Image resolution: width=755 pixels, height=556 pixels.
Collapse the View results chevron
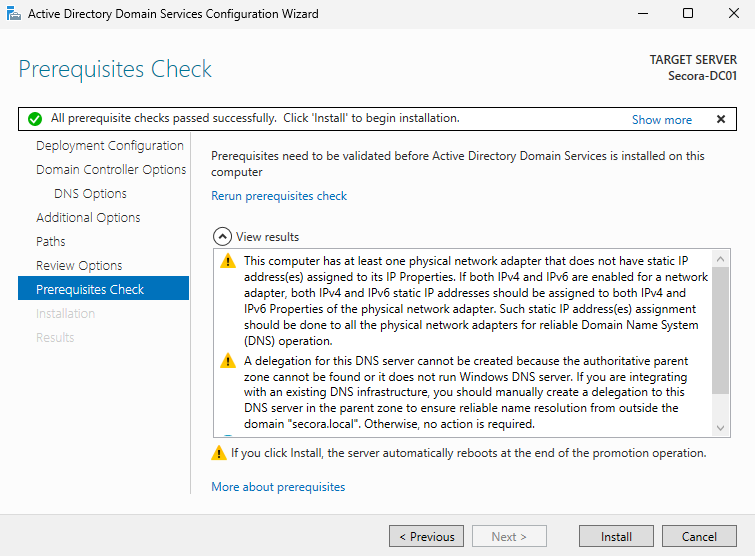pos(222,237)
